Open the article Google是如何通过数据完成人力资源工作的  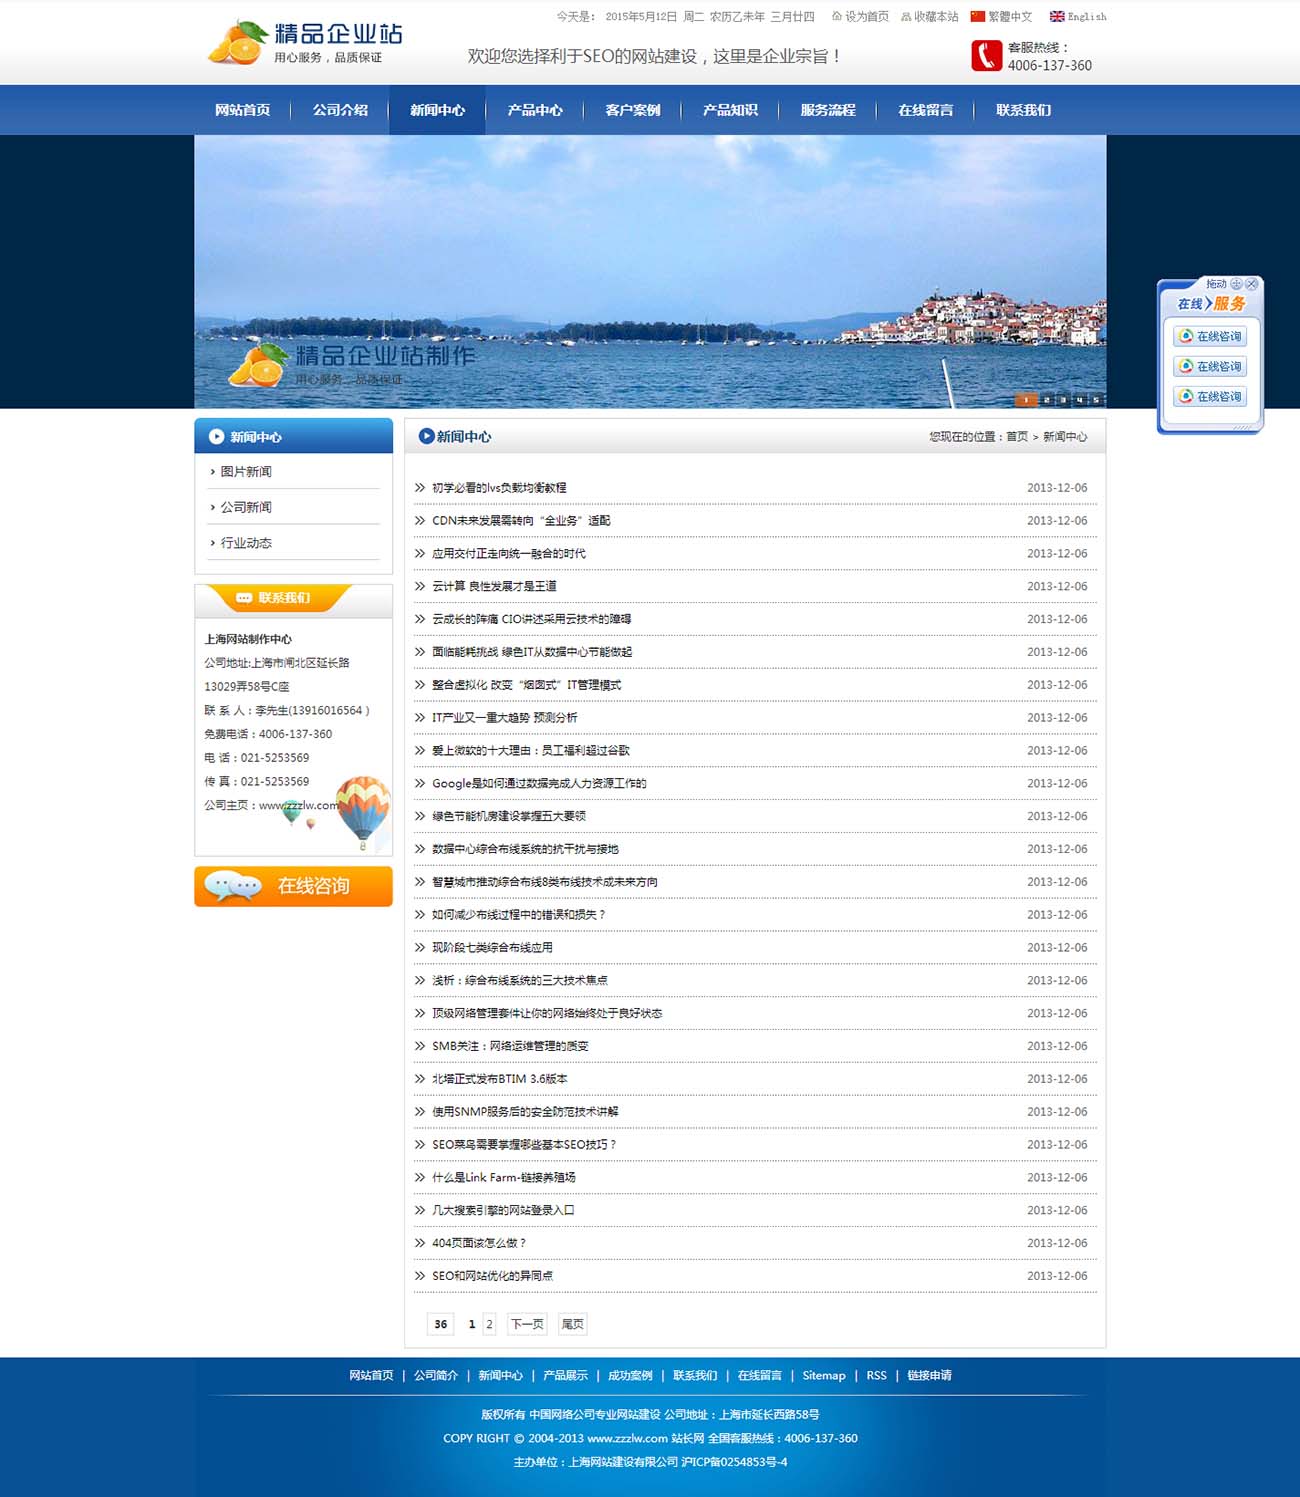(x=539, y=784)
